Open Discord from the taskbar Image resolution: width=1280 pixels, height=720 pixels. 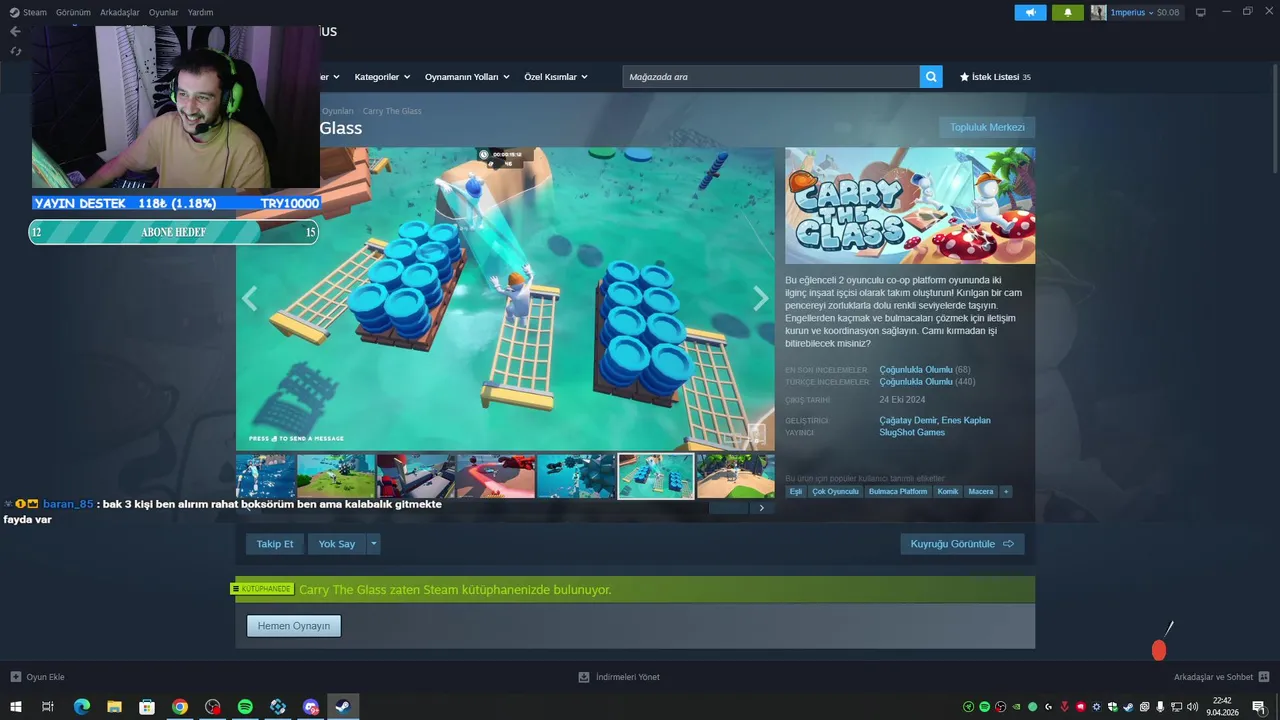pos(311,707)
